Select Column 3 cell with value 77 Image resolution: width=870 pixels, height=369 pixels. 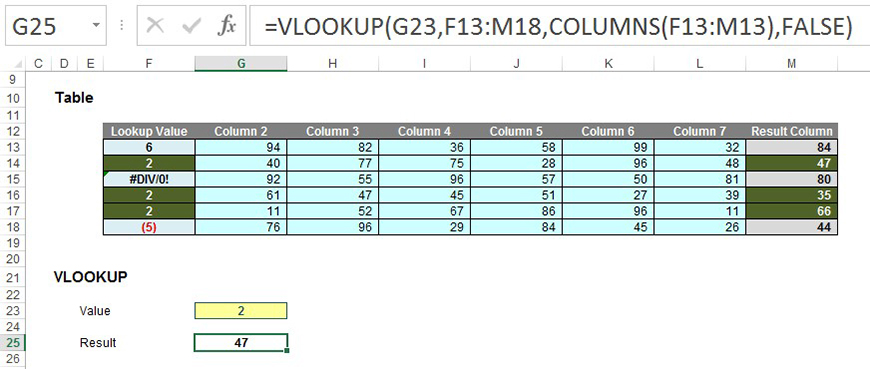coord(332,163)
